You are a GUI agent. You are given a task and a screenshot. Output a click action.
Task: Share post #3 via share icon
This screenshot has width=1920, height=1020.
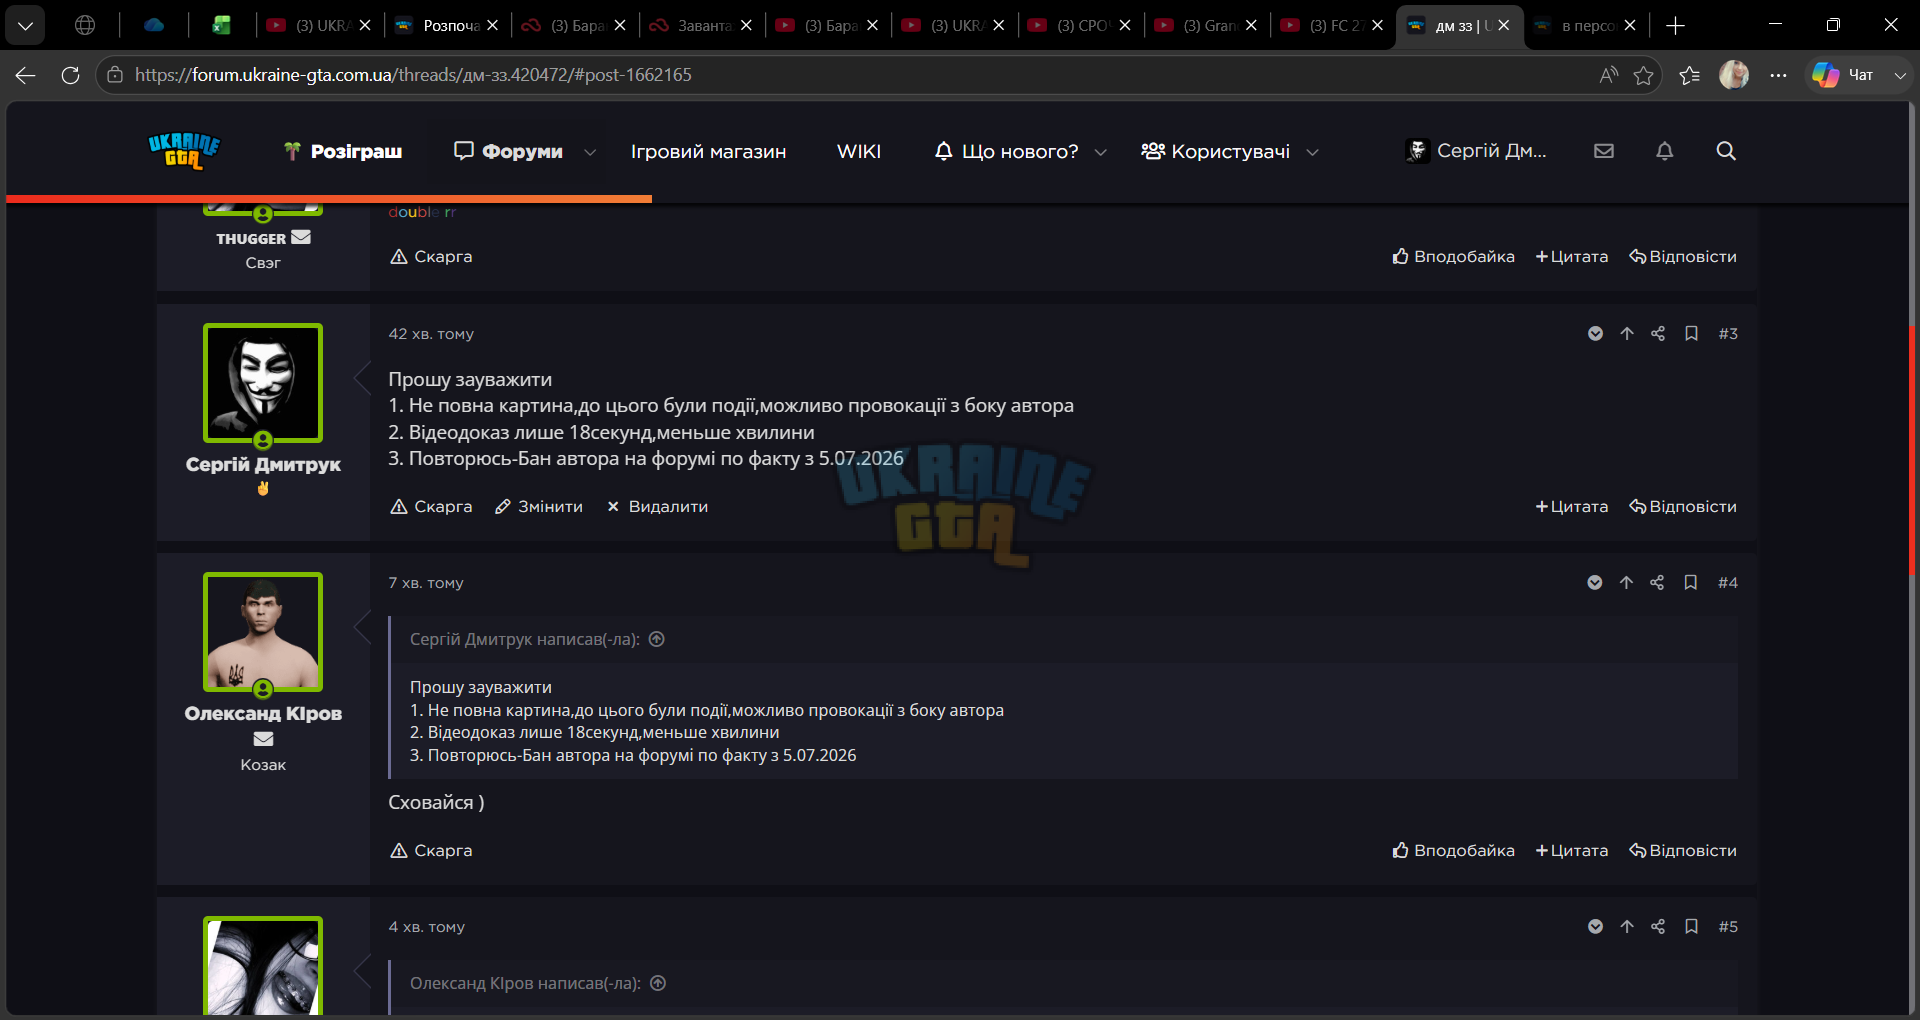coord(1658,334)
